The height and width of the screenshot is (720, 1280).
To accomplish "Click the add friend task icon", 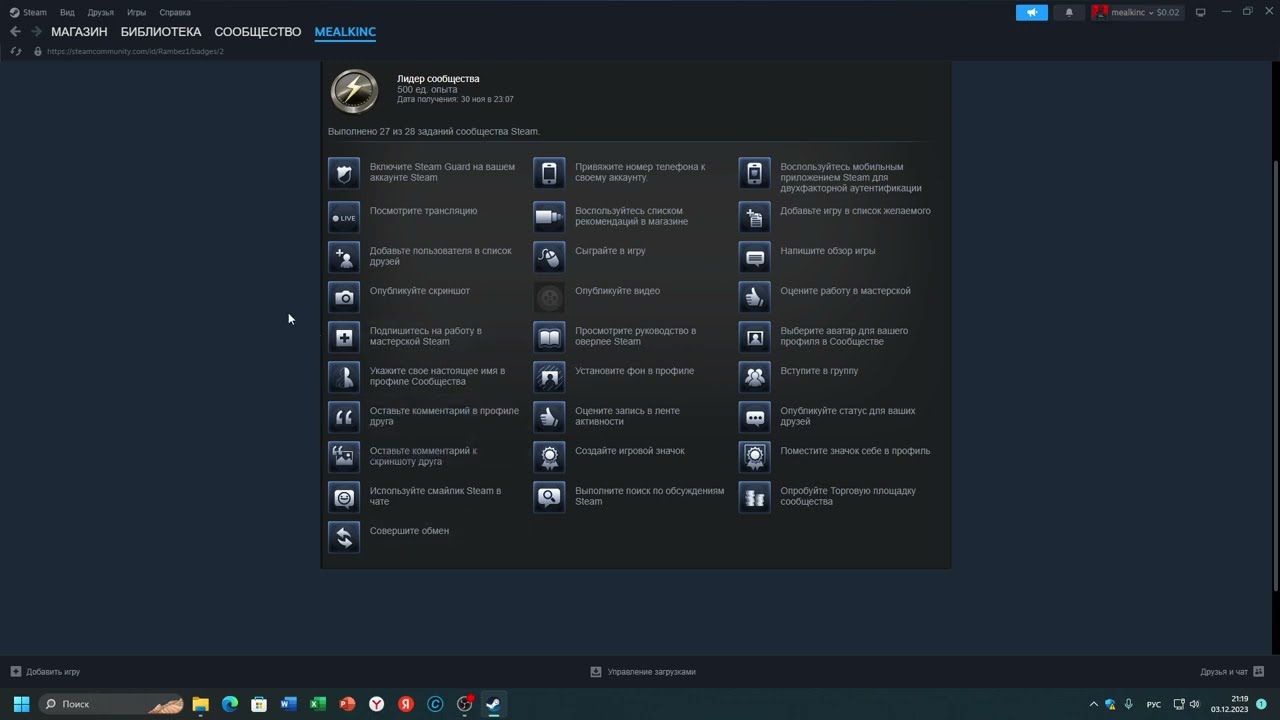I will [x=344, y=257].
